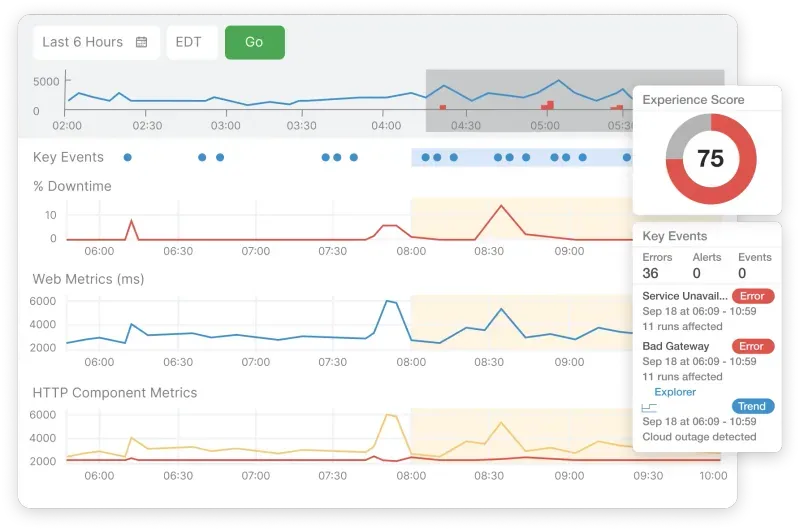Viewport: 800px width, 530px height.
Task: Click the 5000 label on overview chart axis
Action: (46, 82)
